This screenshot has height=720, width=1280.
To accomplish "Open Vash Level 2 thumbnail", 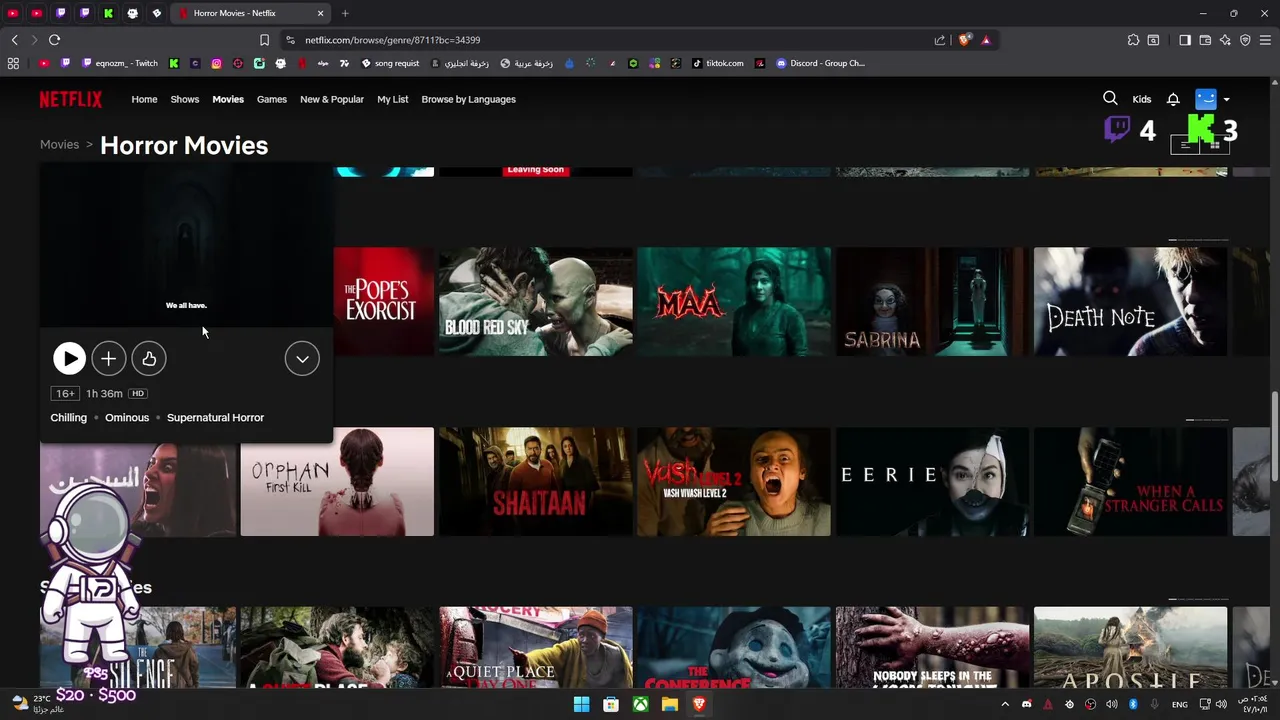I will click(734, 481).
